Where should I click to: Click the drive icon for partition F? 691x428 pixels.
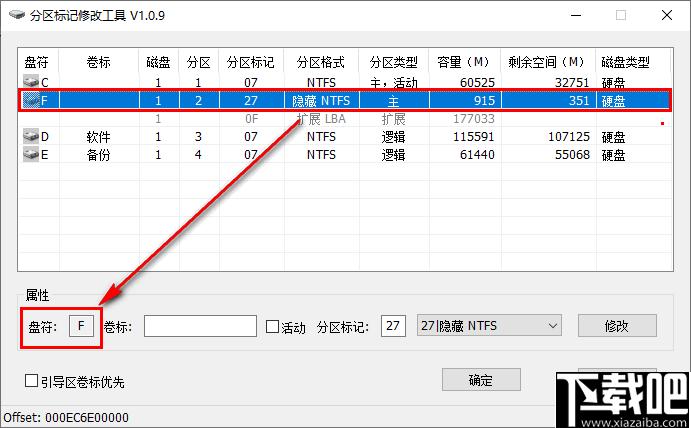(x=31, y=100)
